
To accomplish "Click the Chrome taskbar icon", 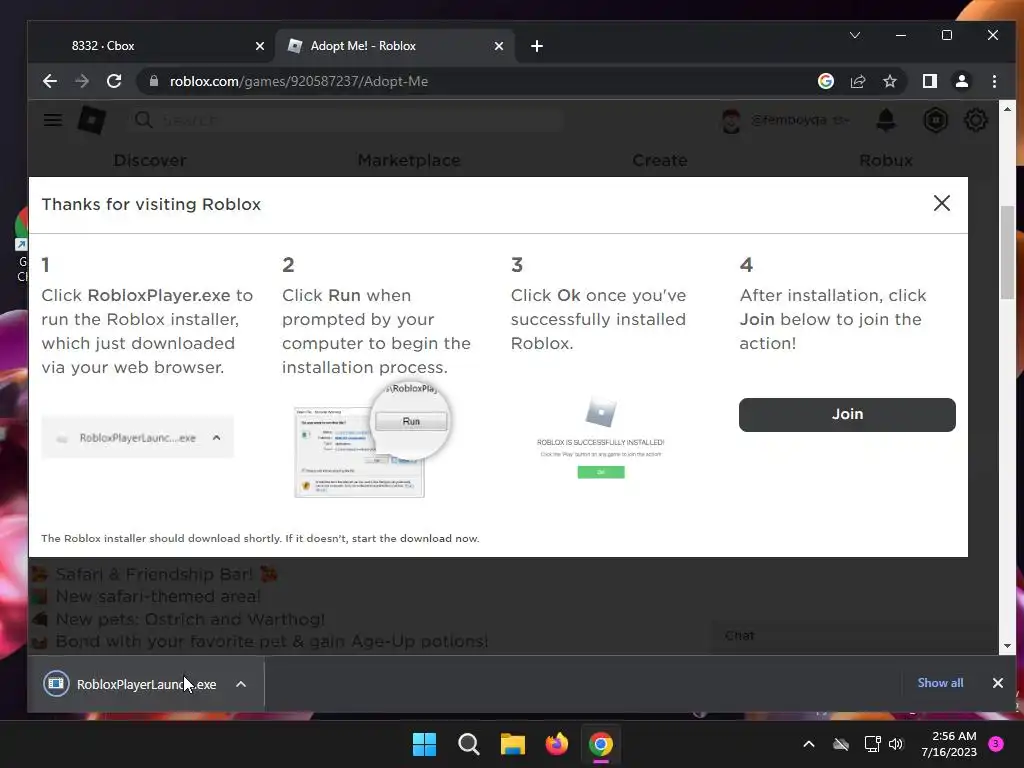I will [601, 744].
